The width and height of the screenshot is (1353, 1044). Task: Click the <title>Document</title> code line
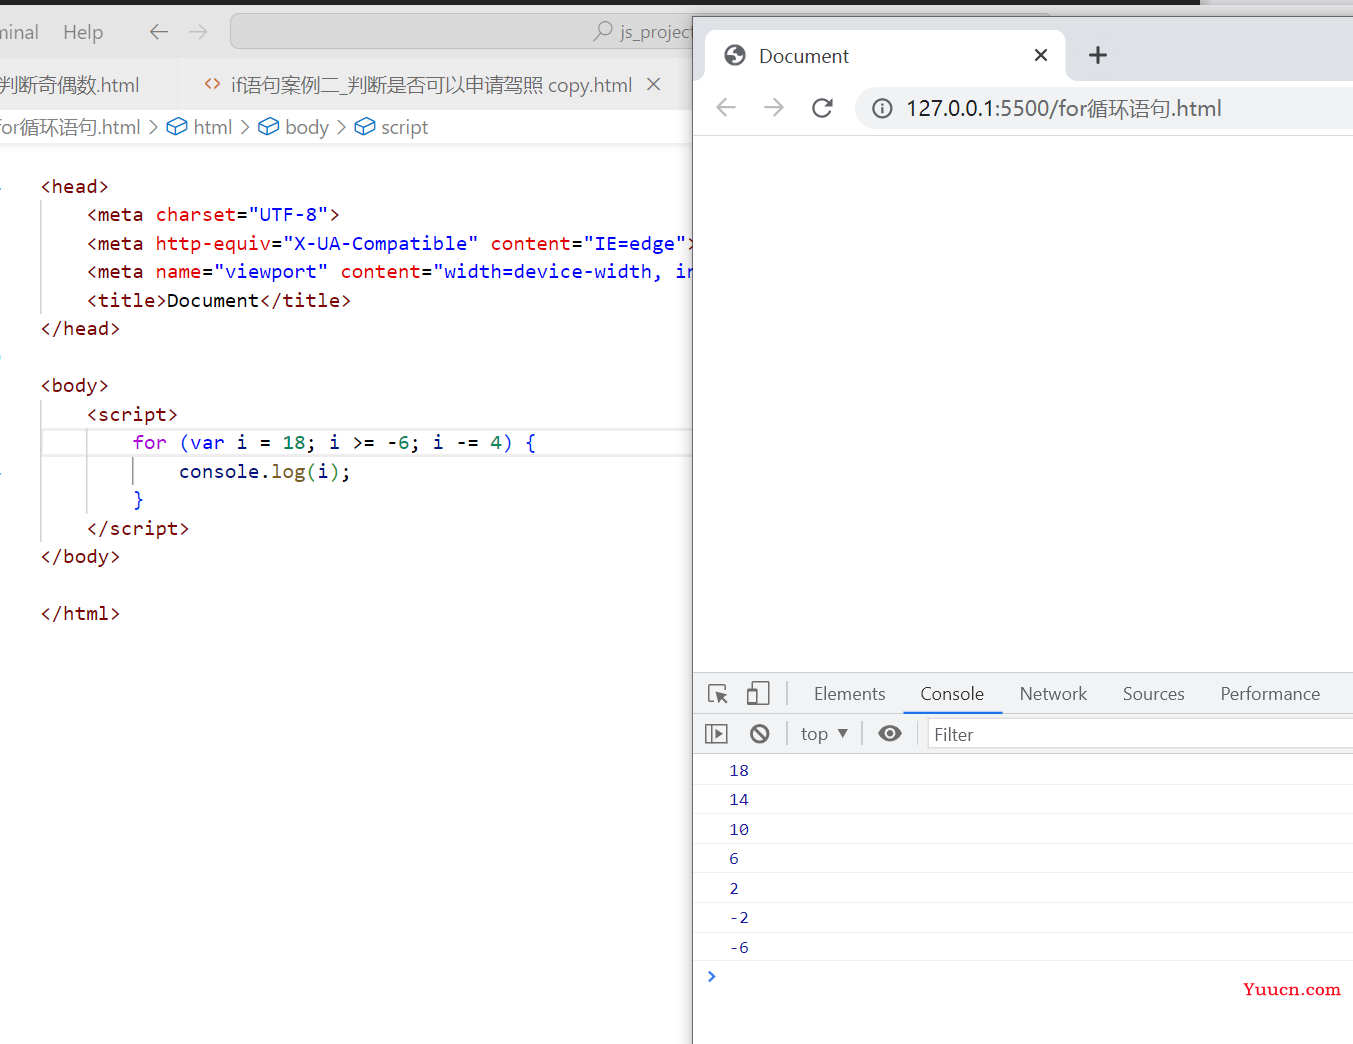click(219, 300)
